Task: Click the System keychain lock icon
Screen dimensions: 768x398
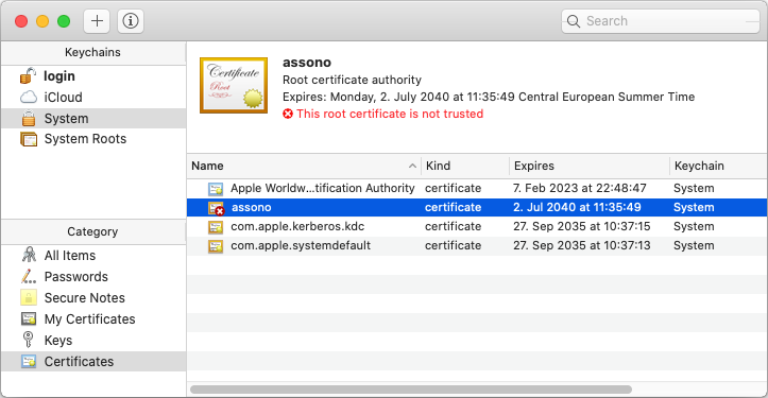Action: [x=28, y=118]
